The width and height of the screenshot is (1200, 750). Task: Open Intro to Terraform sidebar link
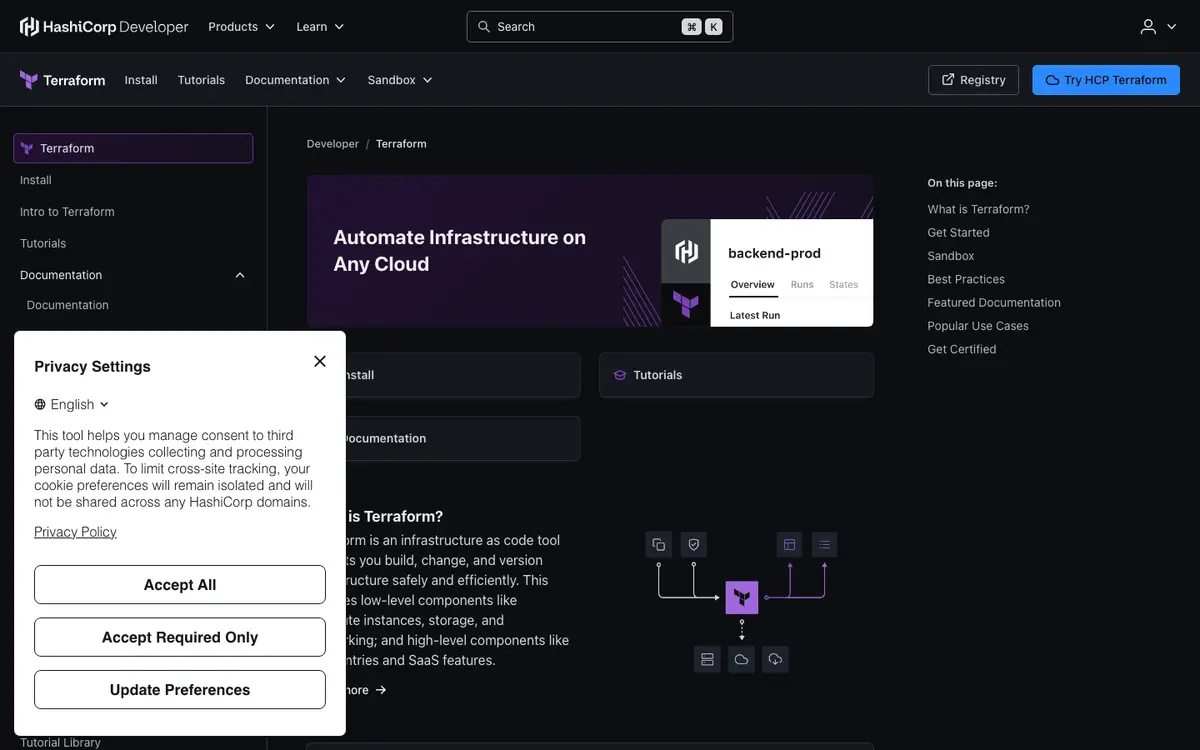(67, 212)
